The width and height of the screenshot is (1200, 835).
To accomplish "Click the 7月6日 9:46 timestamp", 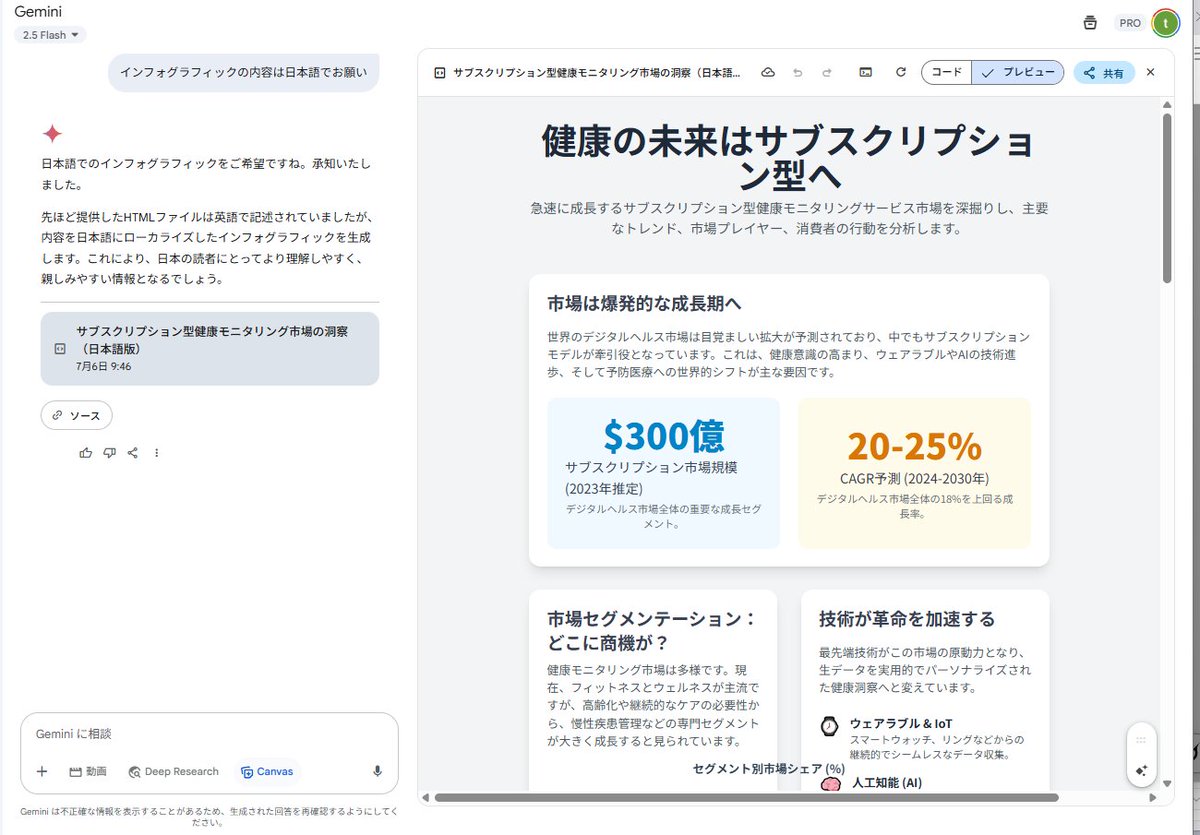I will tap(103, 367).
